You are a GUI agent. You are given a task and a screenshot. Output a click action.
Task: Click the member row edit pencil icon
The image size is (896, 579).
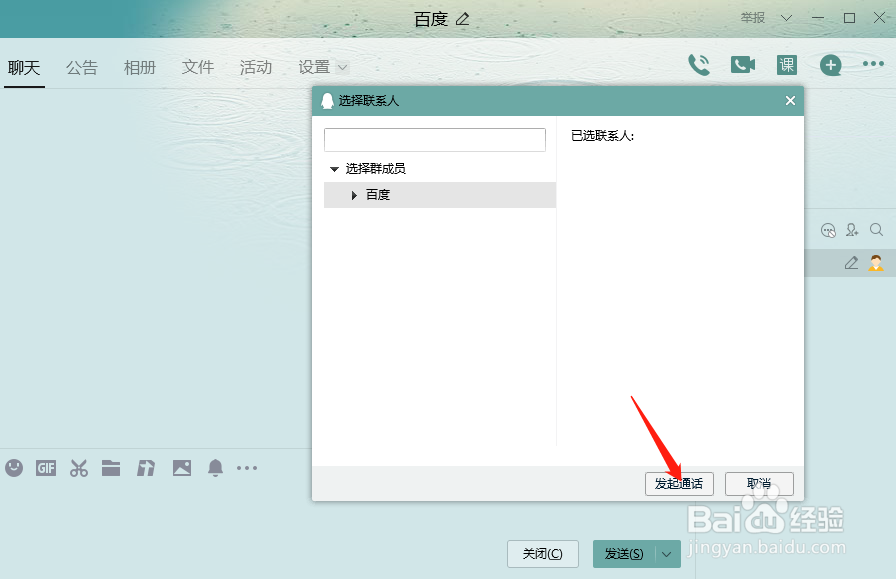pos(851,263)
